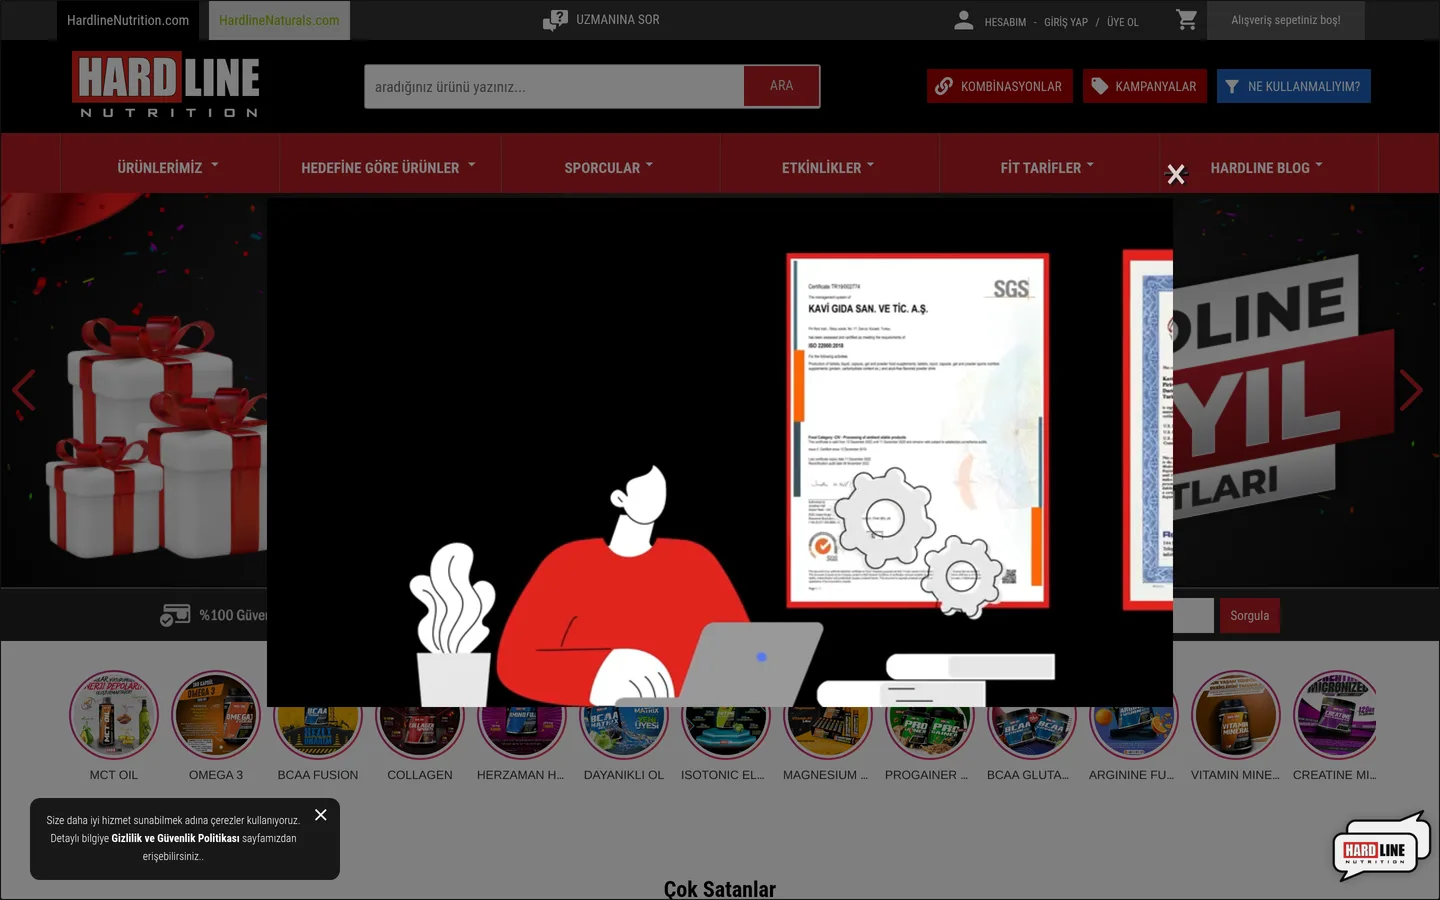Open KOMBİNASYONLAR page
Image resolution: width=1440 pixels, height=900 pixels.
tap(1000, 86)
